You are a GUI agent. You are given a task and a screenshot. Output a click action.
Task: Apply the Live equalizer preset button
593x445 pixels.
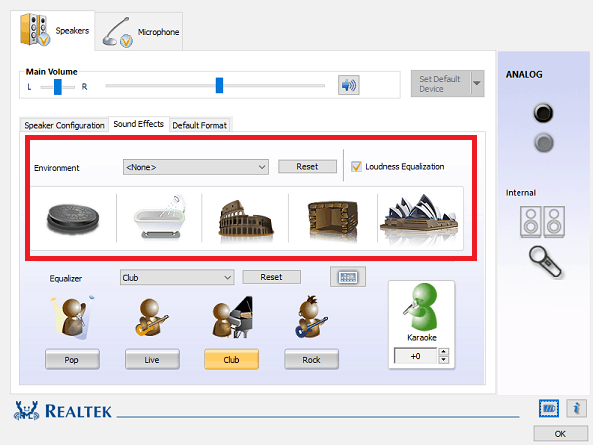(x=152, y=359)
